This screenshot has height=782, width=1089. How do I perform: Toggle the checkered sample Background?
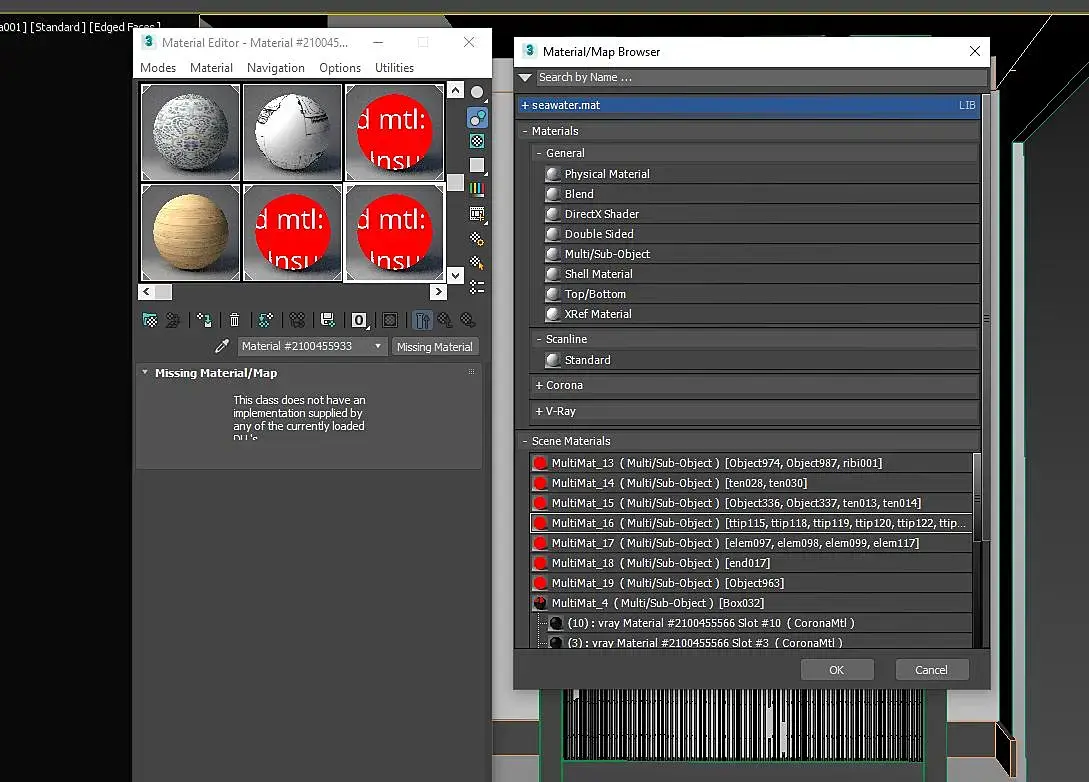[477, 141]
